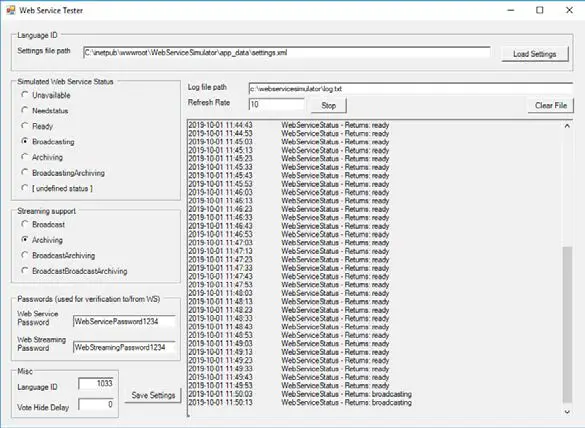Click the Web Service Password field
585x428 pixels.
click(x=124, y=321)
